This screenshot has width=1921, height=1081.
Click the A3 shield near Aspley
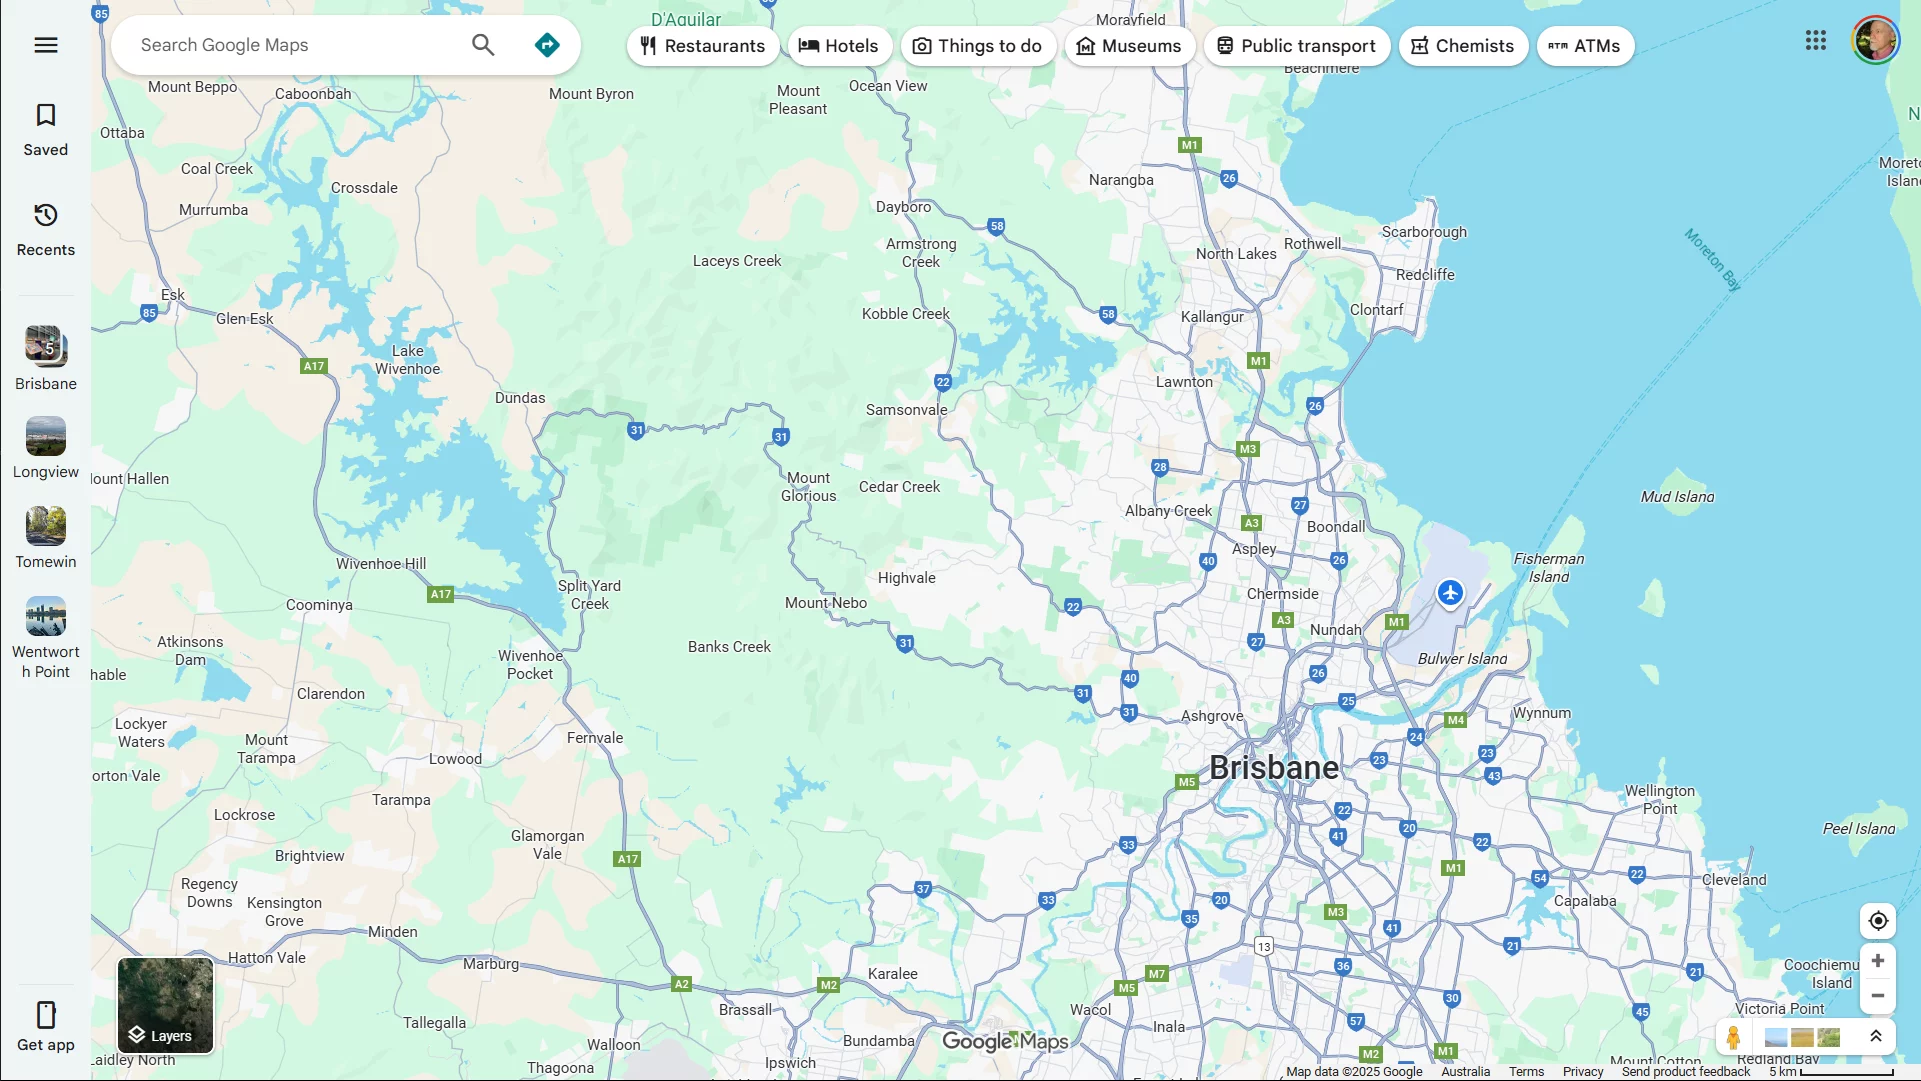(x=1252, y=523)
